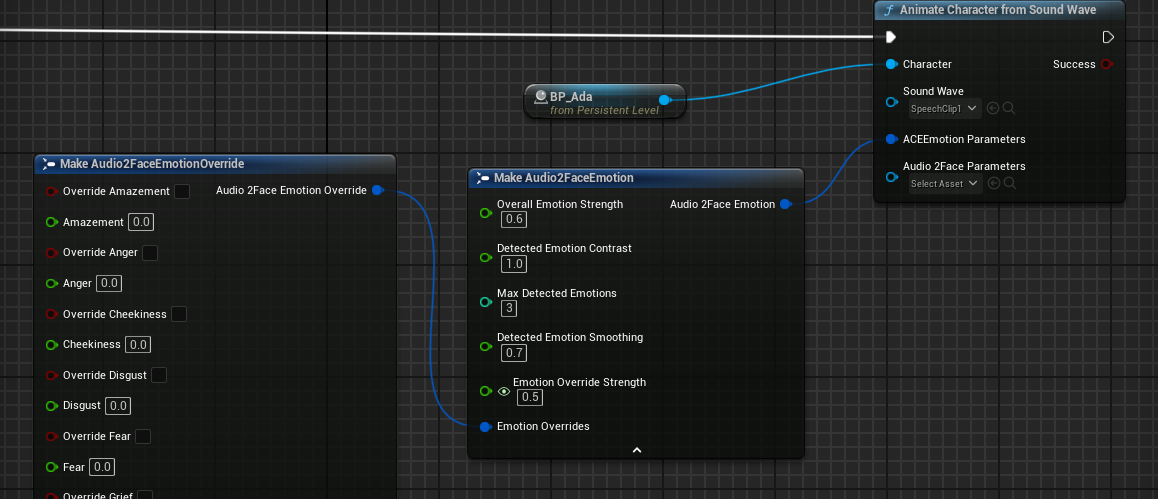Click the Emotion Overrides input pin
This screenshot has height=499, width=1158.
485,426
